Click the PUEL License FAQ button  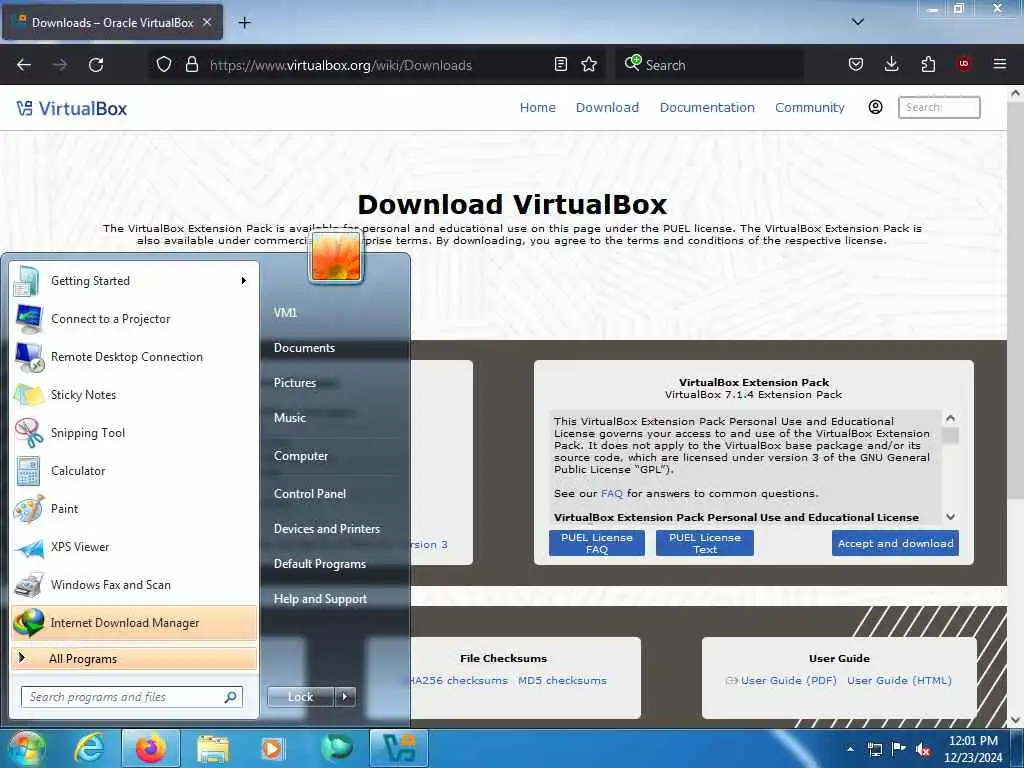pos(597,543)
